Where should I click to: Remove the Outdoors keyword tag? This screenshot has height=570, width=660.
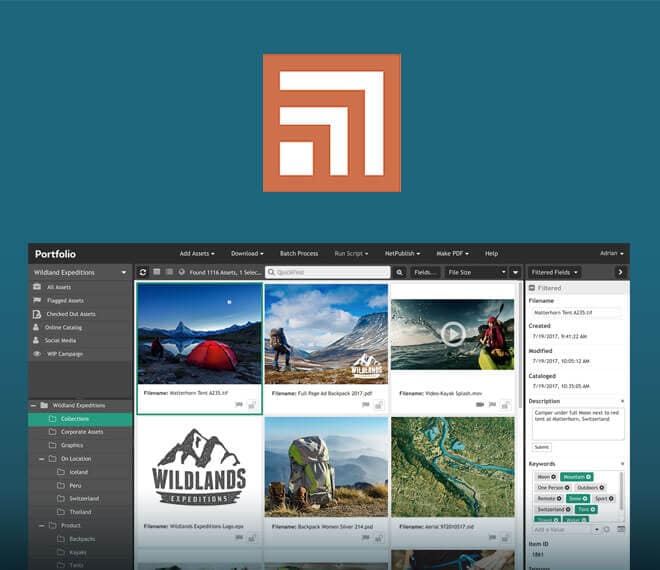click(602, 487)
